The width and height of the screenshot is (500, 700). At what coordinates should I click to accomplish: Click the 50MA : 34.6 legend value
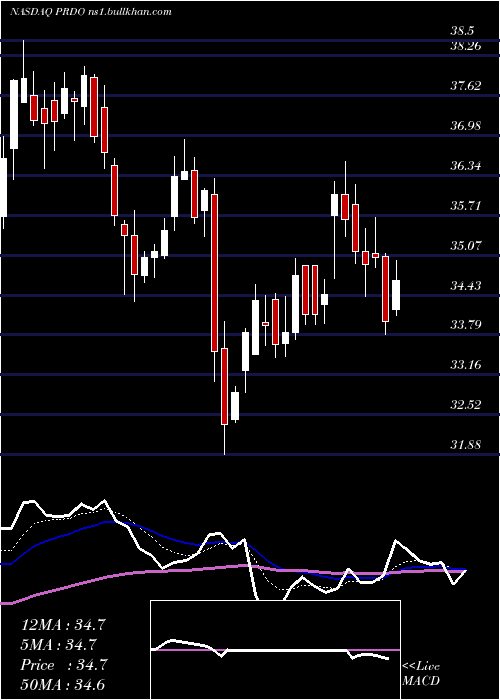[63, 685]
